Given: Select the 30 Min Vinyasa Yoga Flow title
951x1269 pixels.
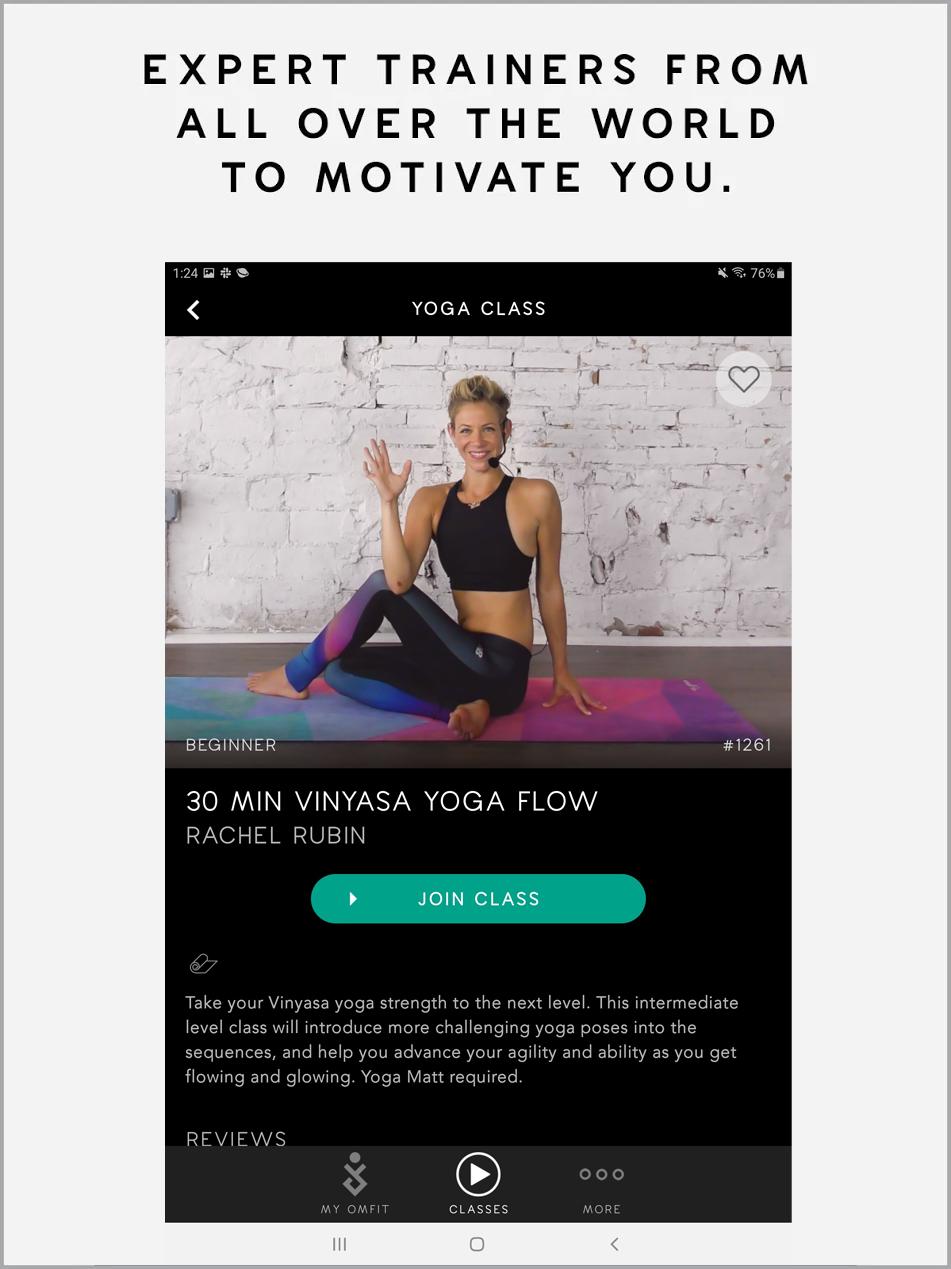Looking at the screenshot, I should click(x=392, y=801).
